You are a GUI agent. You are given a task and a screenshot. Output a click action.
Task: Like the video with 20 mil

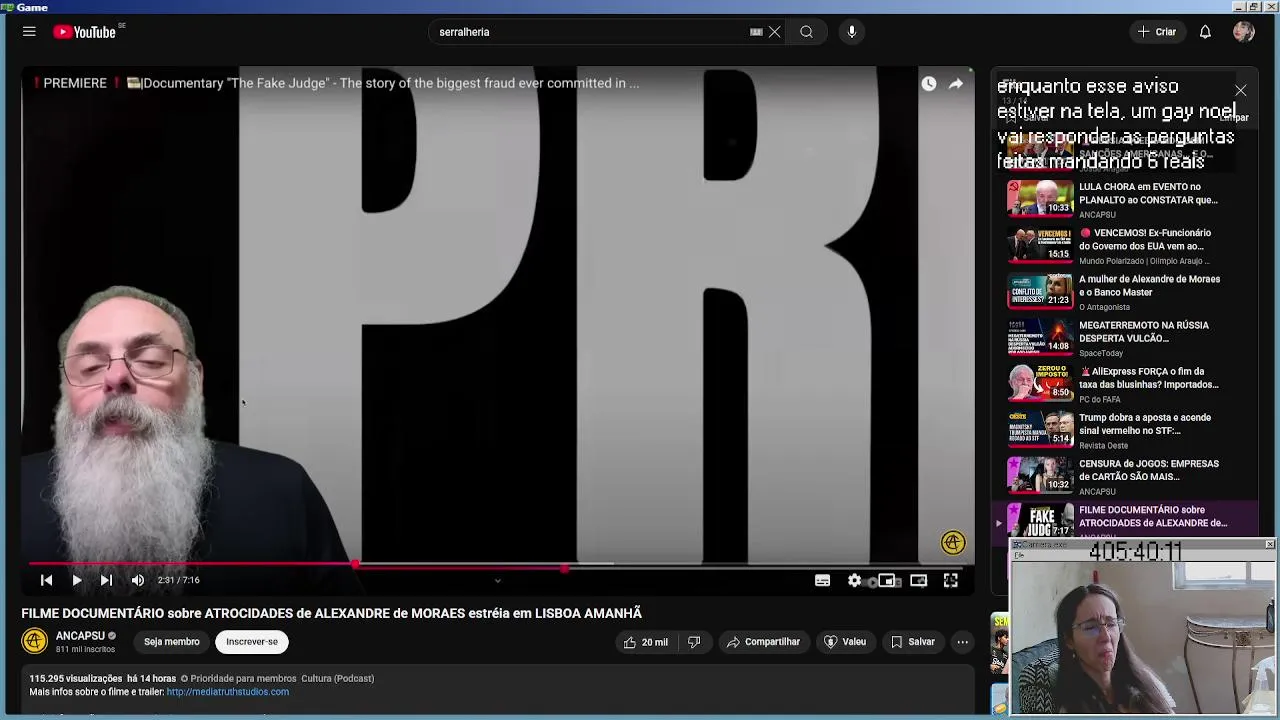[x=645, y=642]
